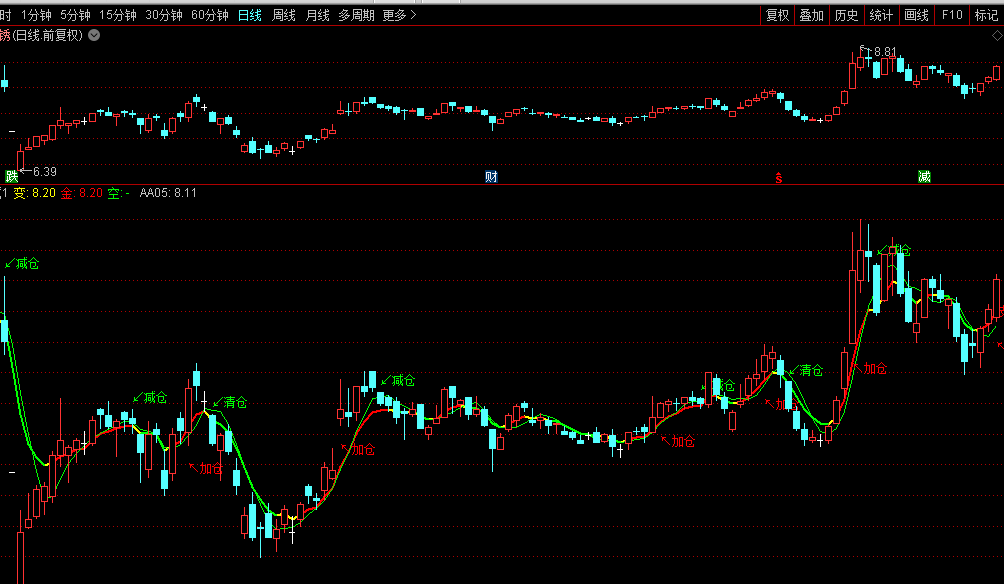Click the 复权 button
1004x584 pixels.
coord(777,15)
